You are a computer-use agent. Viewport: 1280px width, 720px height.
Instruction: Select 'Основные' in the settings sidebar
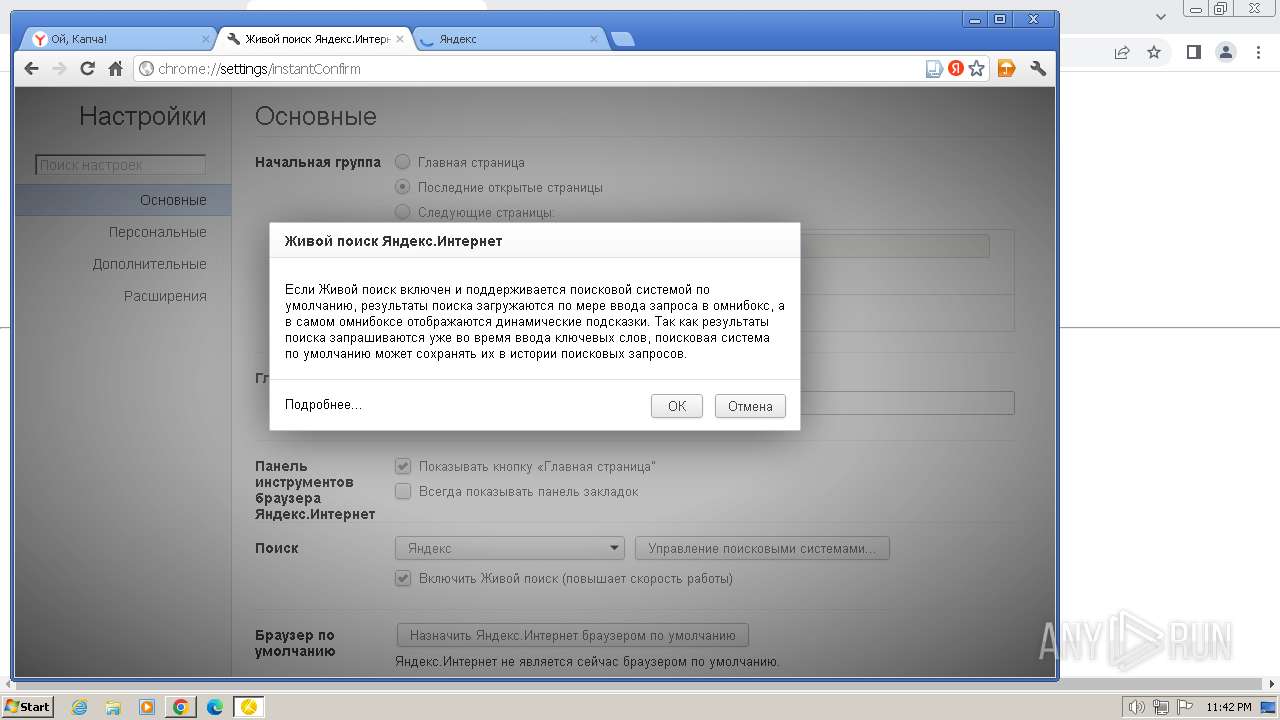click(123, 200)
